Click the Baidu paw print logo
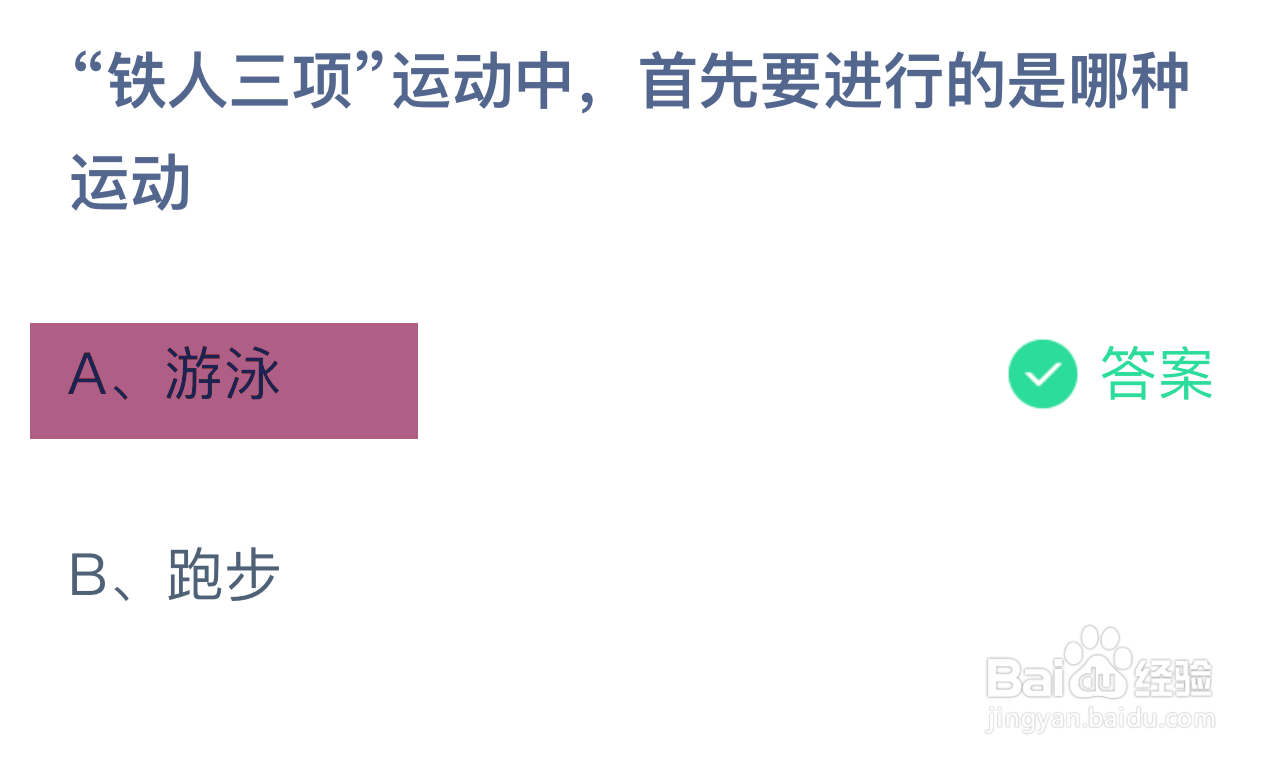The image size is (1284, 762). (x=1097, y=662)
